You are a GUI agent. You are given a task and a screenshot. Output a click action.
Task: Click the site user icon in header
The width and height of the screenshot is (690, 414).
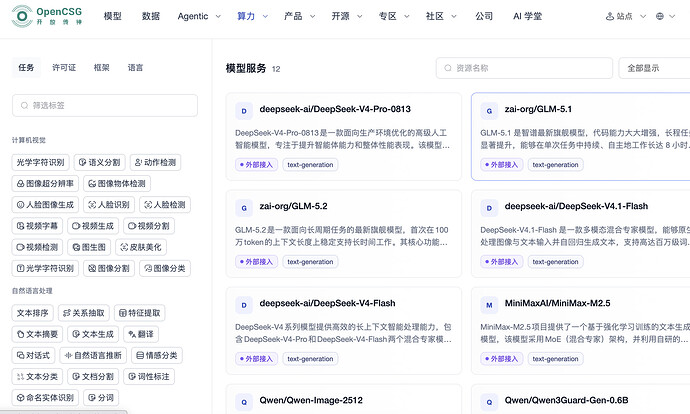610,16
